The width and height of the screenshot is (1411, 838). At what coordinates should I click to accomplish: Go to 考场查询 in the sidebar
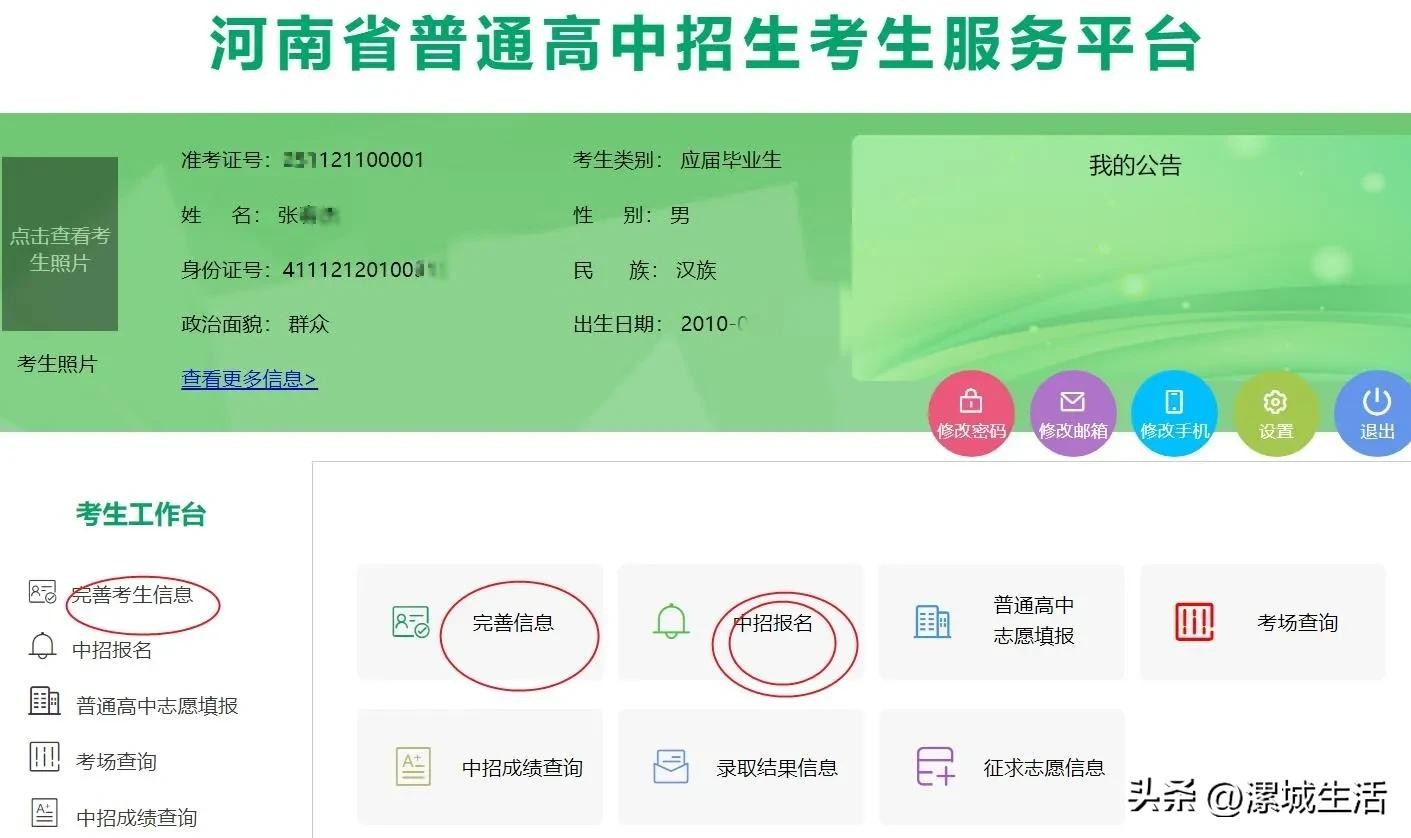[116, 762]
